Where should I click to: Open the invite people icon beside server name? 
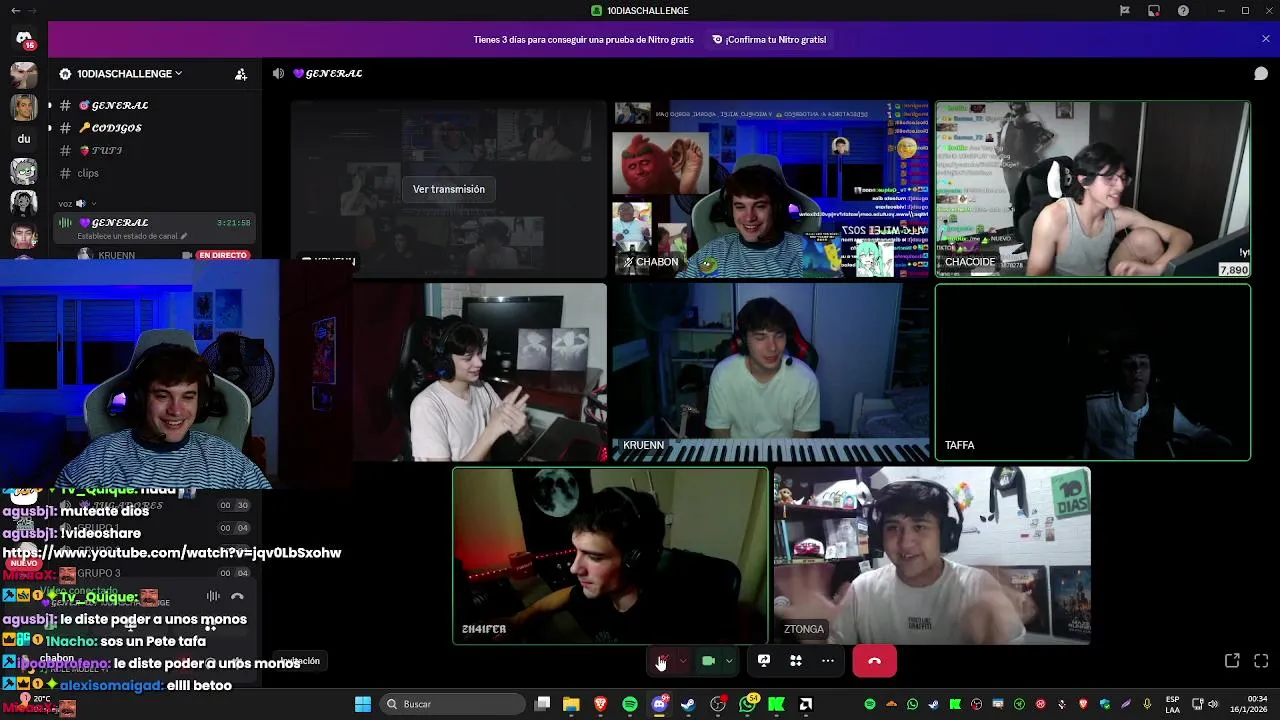point(241,74)
